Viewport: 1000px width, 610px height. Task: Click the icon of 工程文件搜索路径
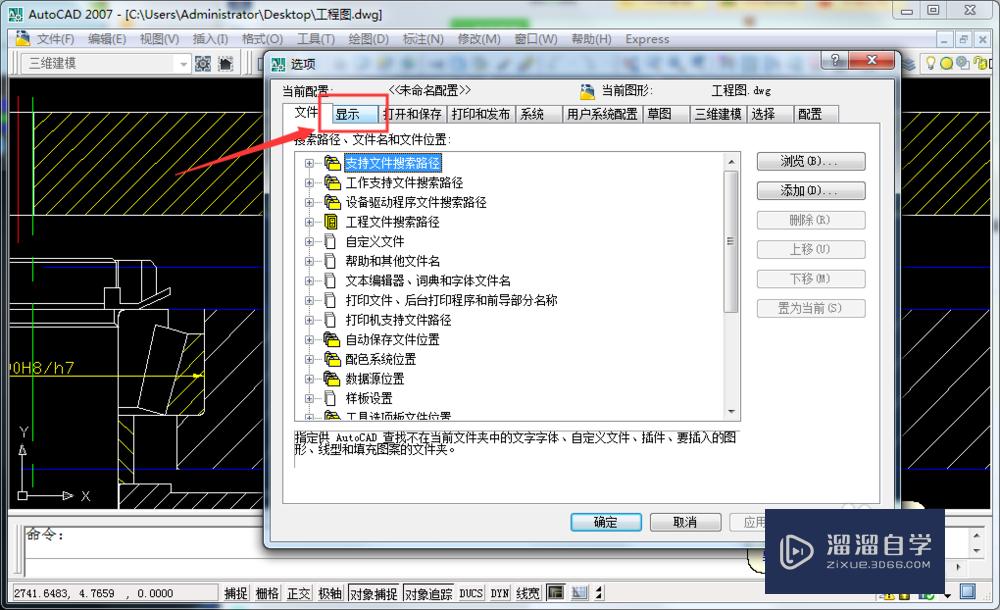coord(331,222)
